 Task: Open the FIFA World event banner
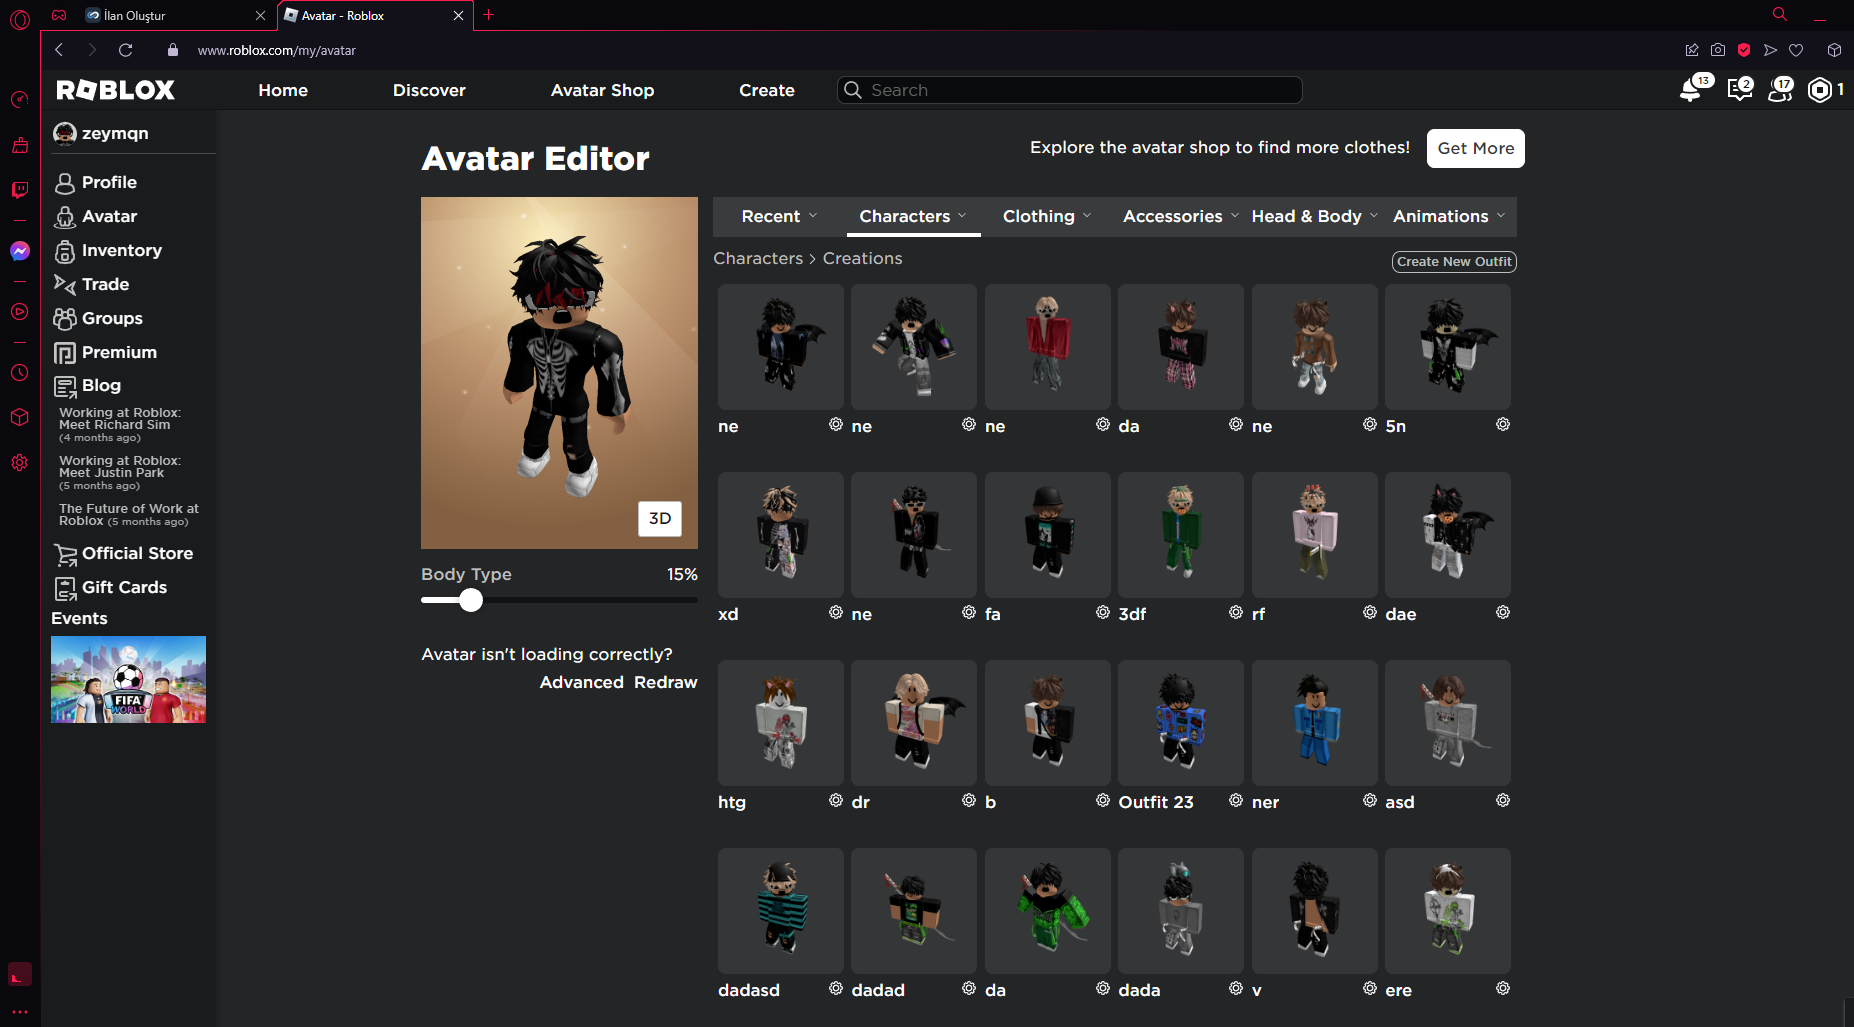[x=128, y=679]
